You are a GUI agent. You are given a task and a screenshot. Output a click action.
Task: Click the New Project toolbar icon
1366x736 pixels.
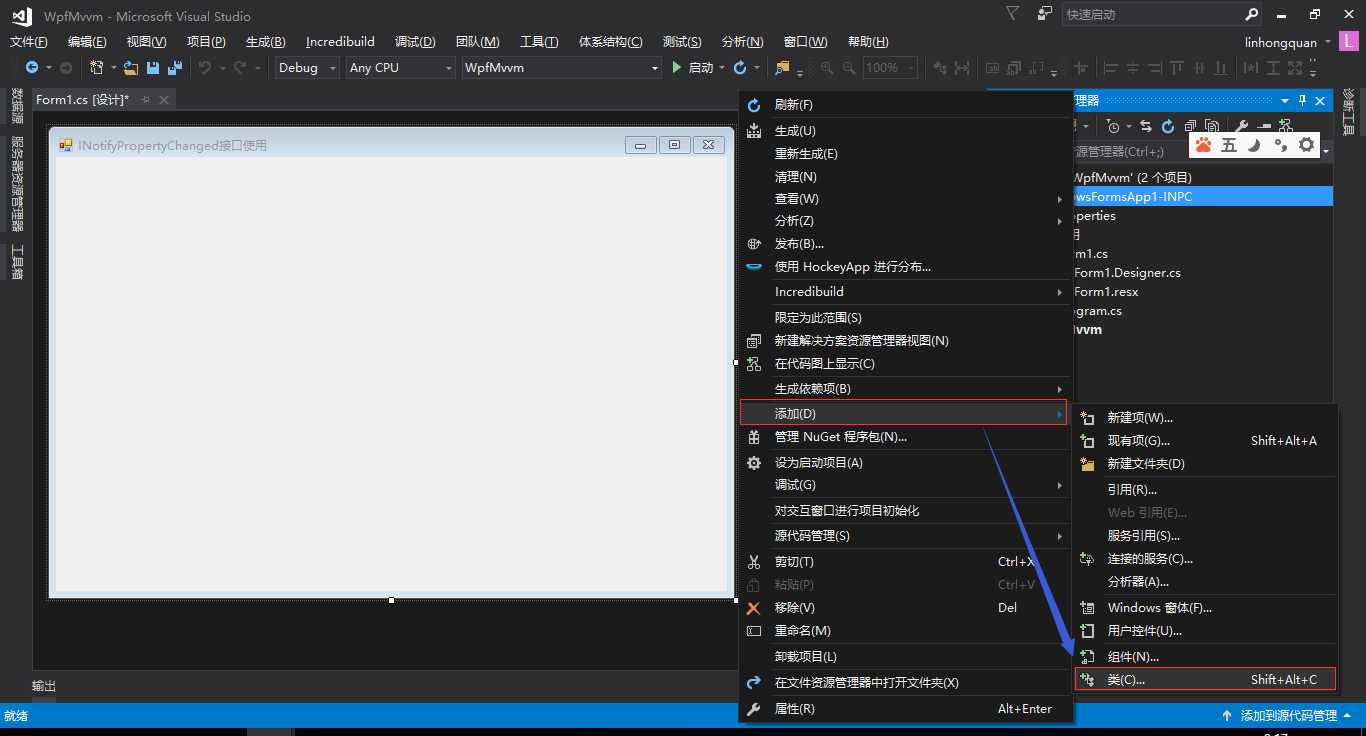pyautogui.click(x=97, y=67)
